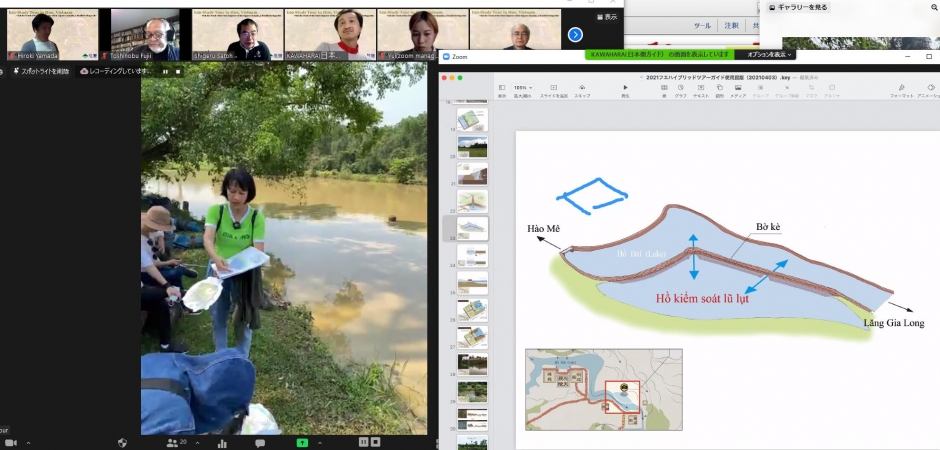Expand share screen options caret

(320, 443)
